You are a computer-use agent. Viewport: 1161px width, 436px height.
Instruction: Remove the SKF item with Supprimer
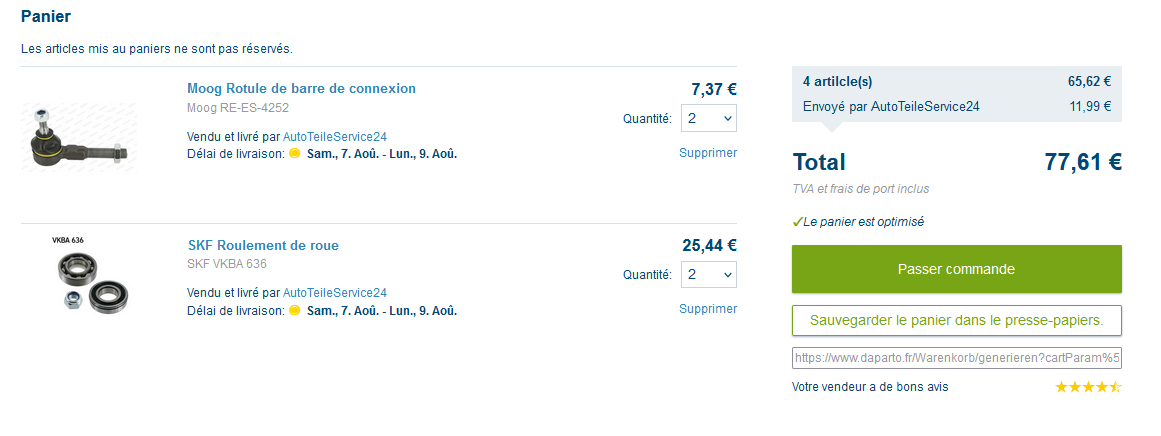tap(708, 309)
